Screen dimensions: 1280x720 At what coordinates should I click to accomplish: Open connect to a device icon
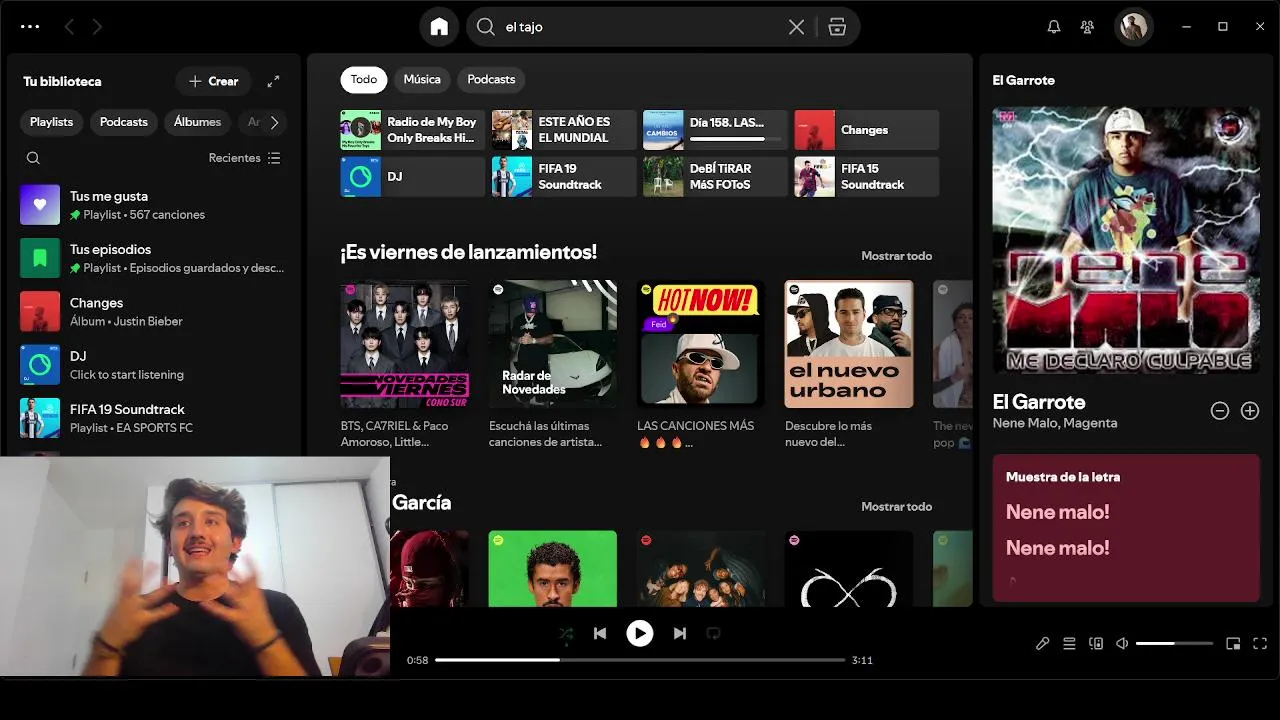[x=1096, y=644]
